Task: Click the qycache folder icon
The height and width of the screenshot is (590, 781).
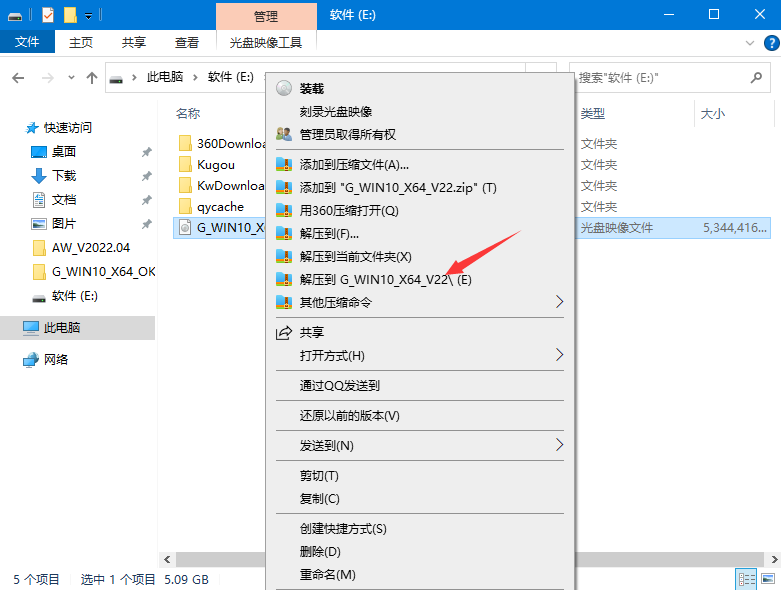Action: 185,206
